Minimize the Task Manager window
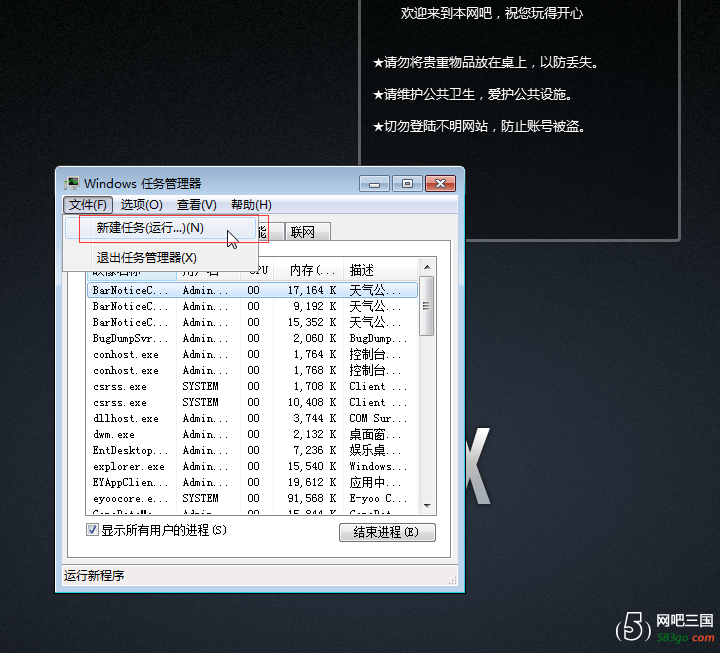720x653 pixels. point(374,184)
